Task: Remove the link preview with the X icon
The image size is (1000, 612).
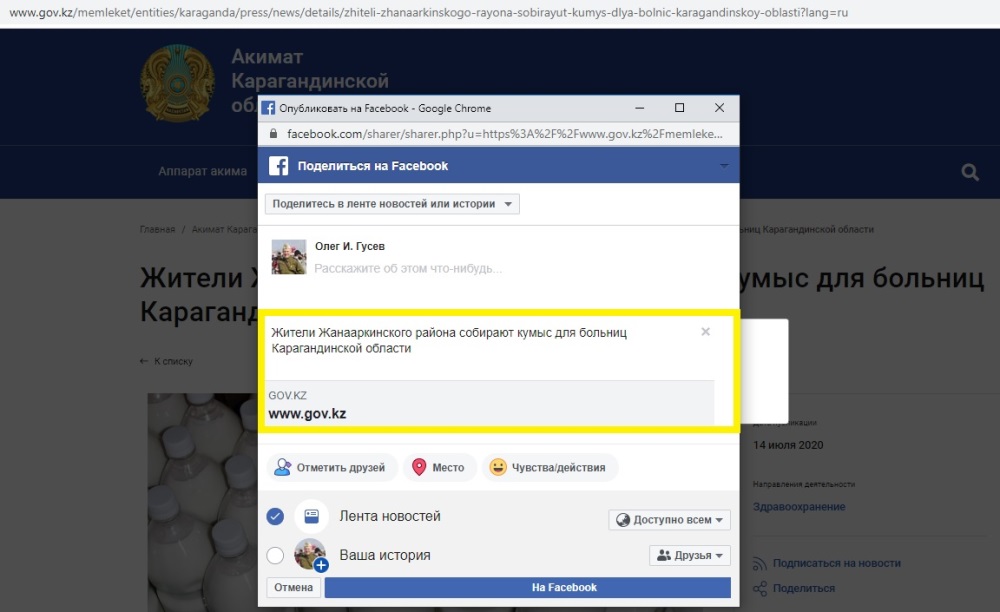Action: [x=705, y=332]
